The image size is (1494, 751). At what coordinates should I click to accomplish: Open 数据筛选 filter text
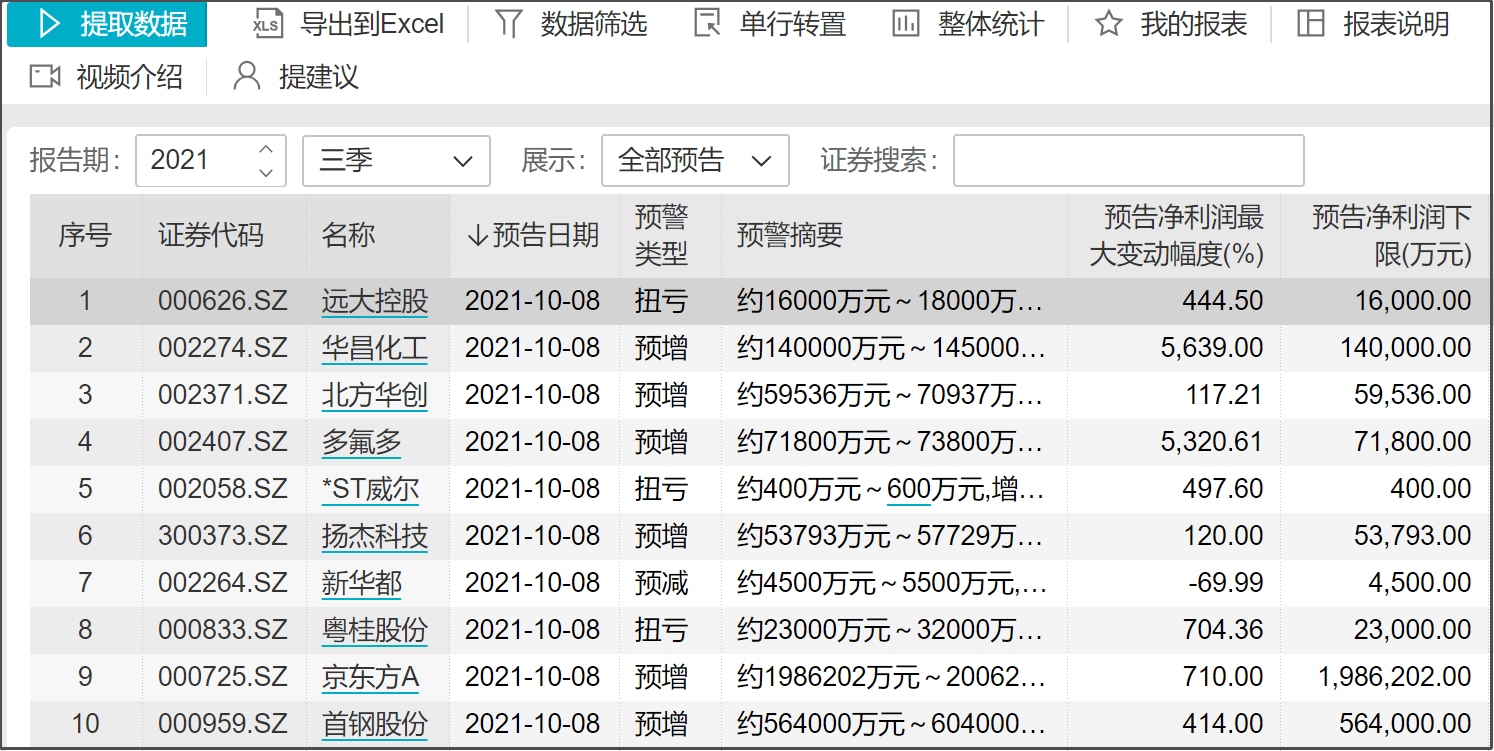[594, 25]
